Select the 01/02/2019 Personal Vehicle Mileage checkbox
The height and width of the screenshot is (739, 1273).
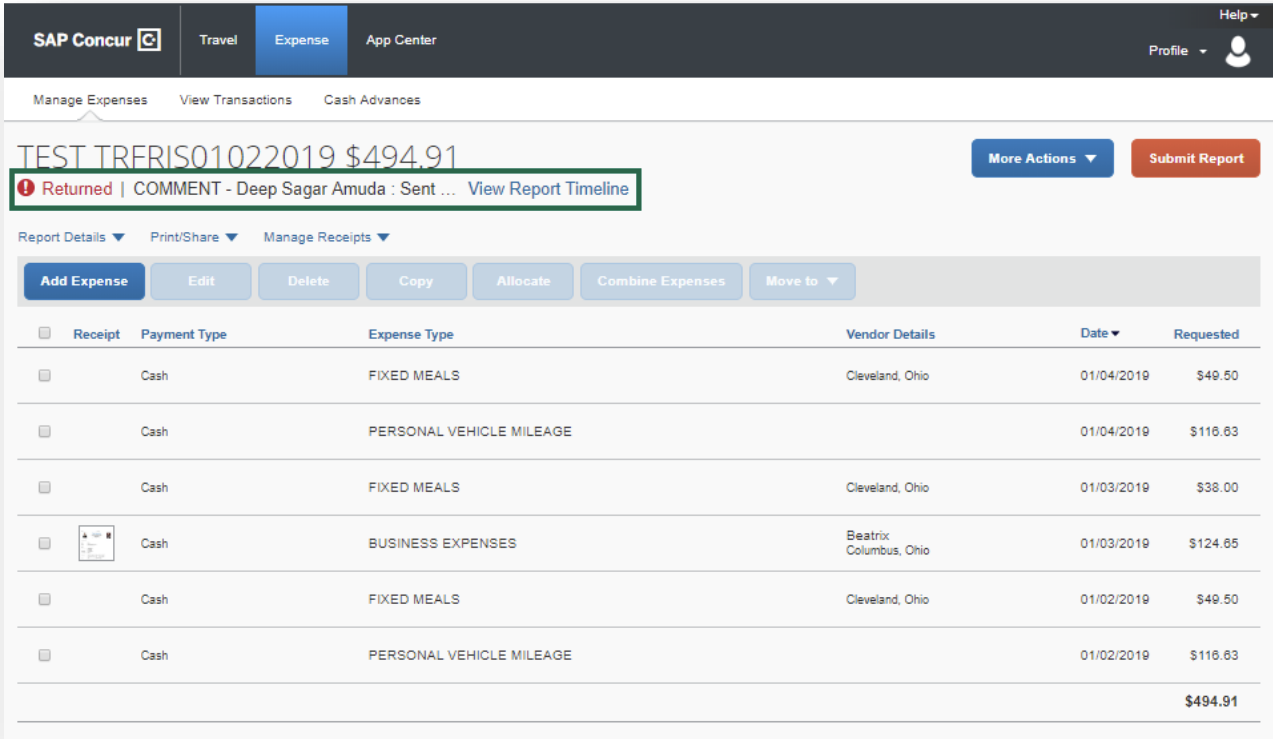44,656
